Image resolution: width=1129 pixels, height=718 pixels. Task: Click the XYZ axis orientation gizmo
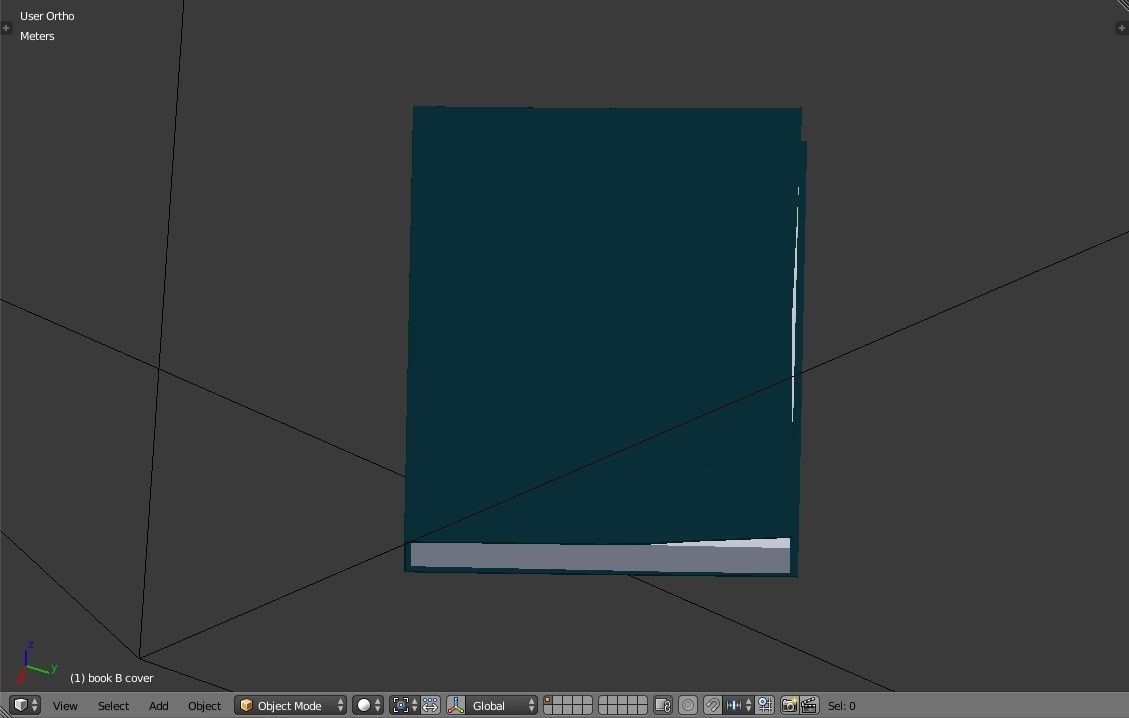[35, 663]
